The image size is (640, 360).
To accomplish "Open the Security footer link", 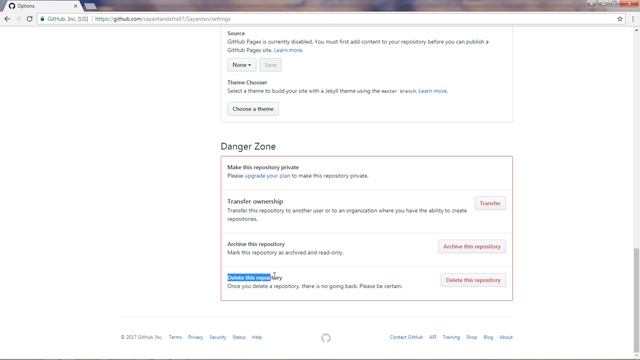I will pyautogui.click(x=217, y=337).
